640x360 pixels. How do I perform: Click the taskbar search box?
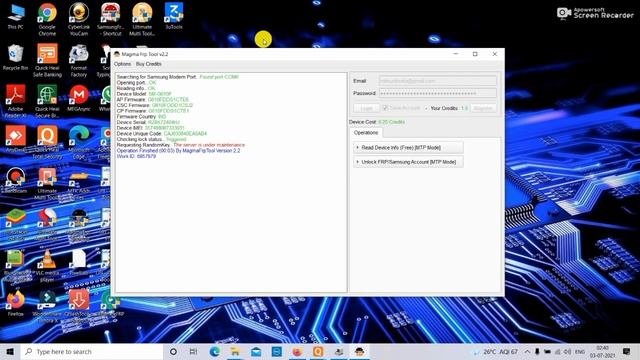[92, 351]
